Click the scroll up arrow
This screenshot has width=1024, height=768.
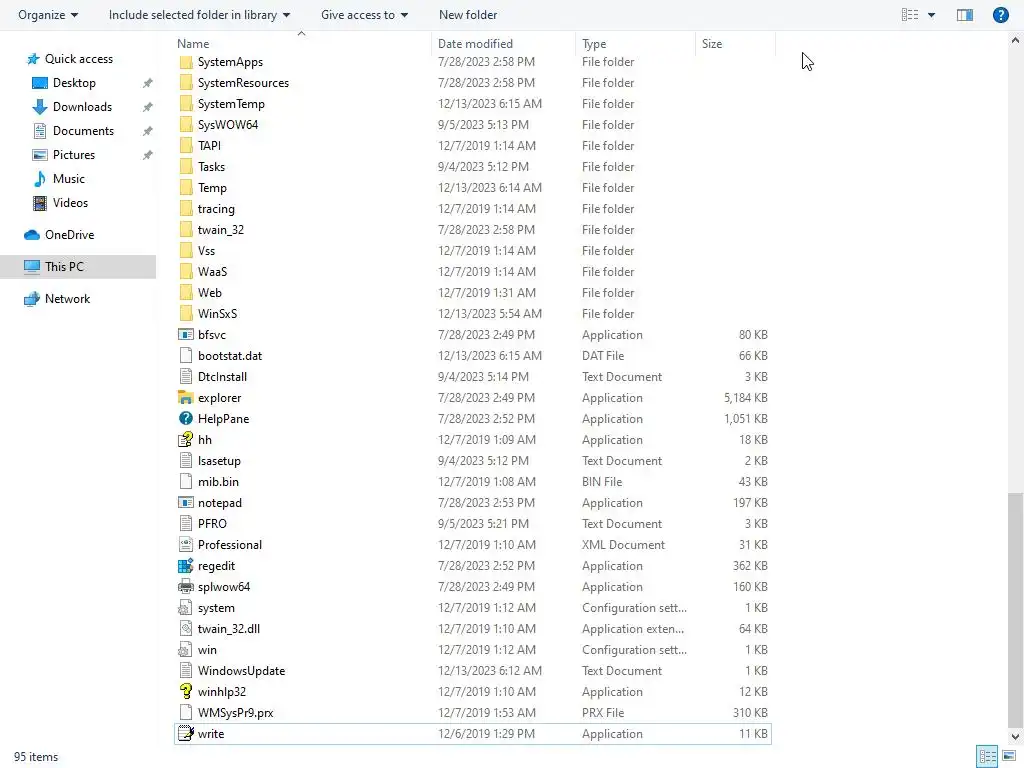click(x=1015, y=40)
